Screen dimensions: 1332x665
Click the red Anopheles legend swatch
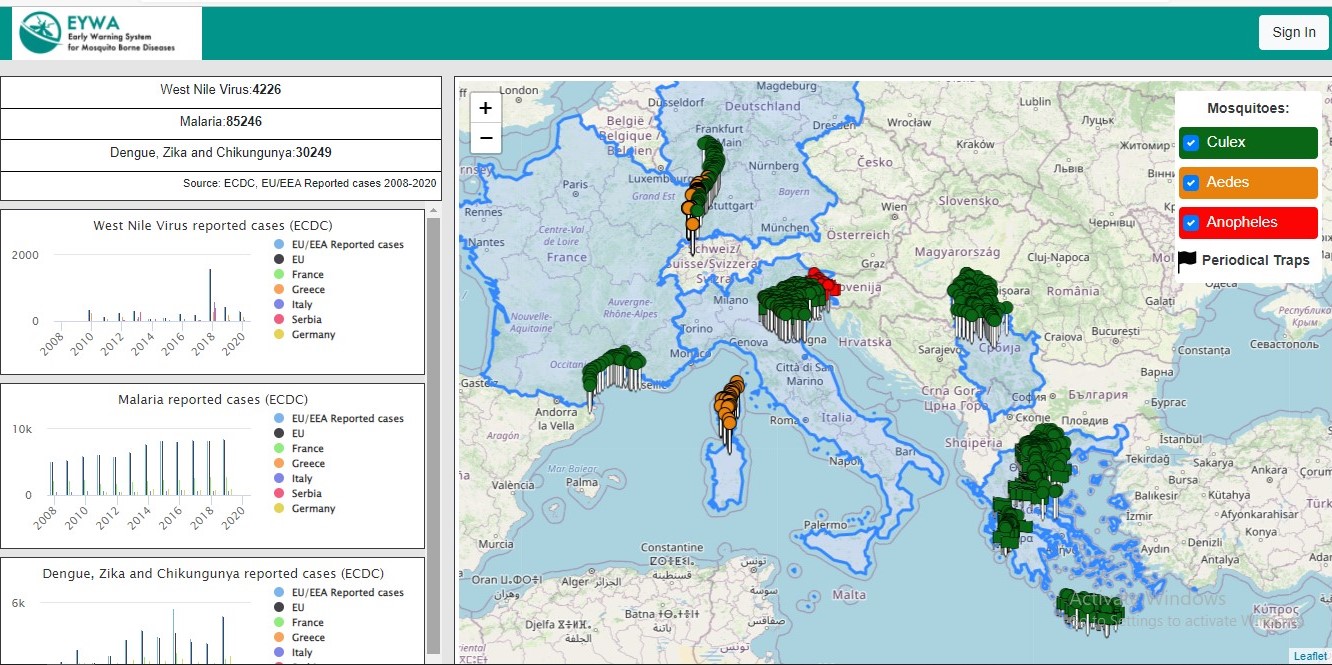click(1248, 222)
